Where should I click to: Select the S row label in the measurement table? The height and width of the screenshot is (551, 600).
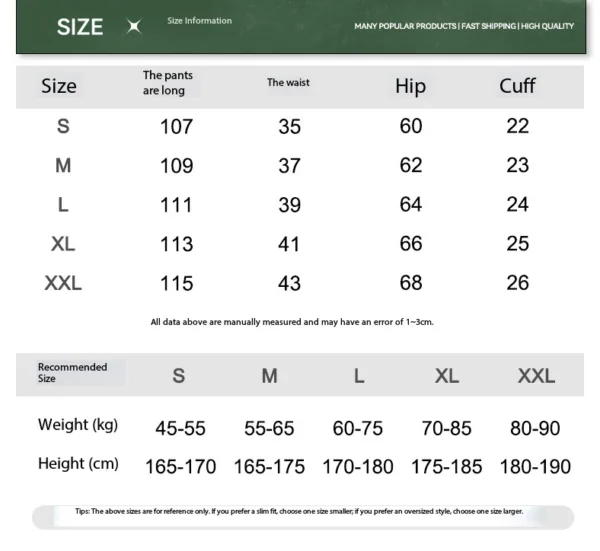tap(63, 127)
